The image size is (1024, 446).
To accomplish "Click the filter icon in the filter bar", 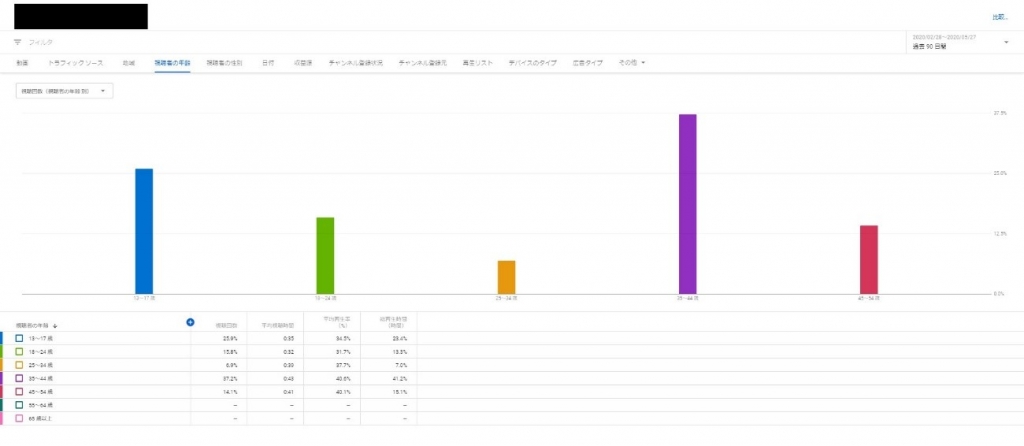I will pyautogui.click(x=18, y=42).
